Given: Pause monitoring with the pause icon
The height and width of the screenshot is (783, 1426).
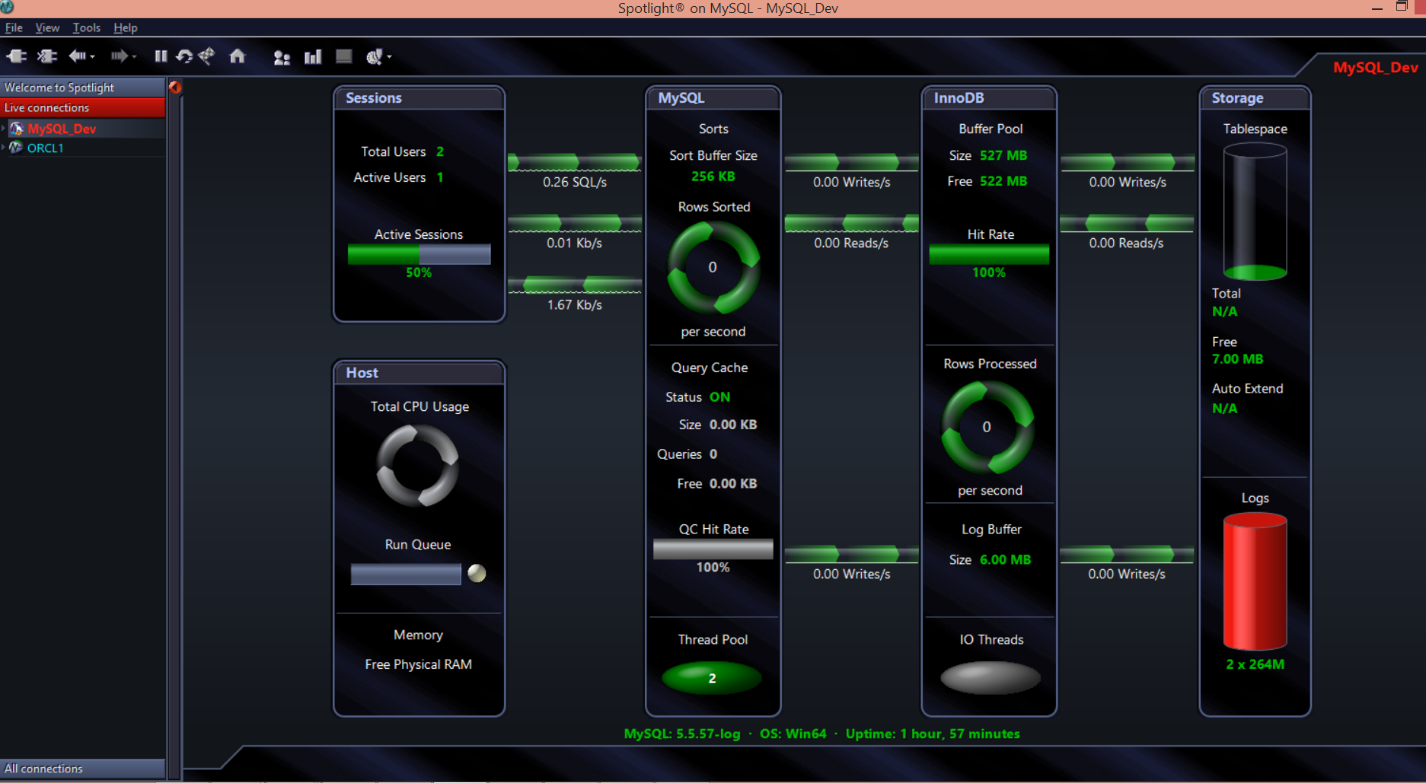Looking at the screenshot, I should pyautogui.click(x=160, y=57).
